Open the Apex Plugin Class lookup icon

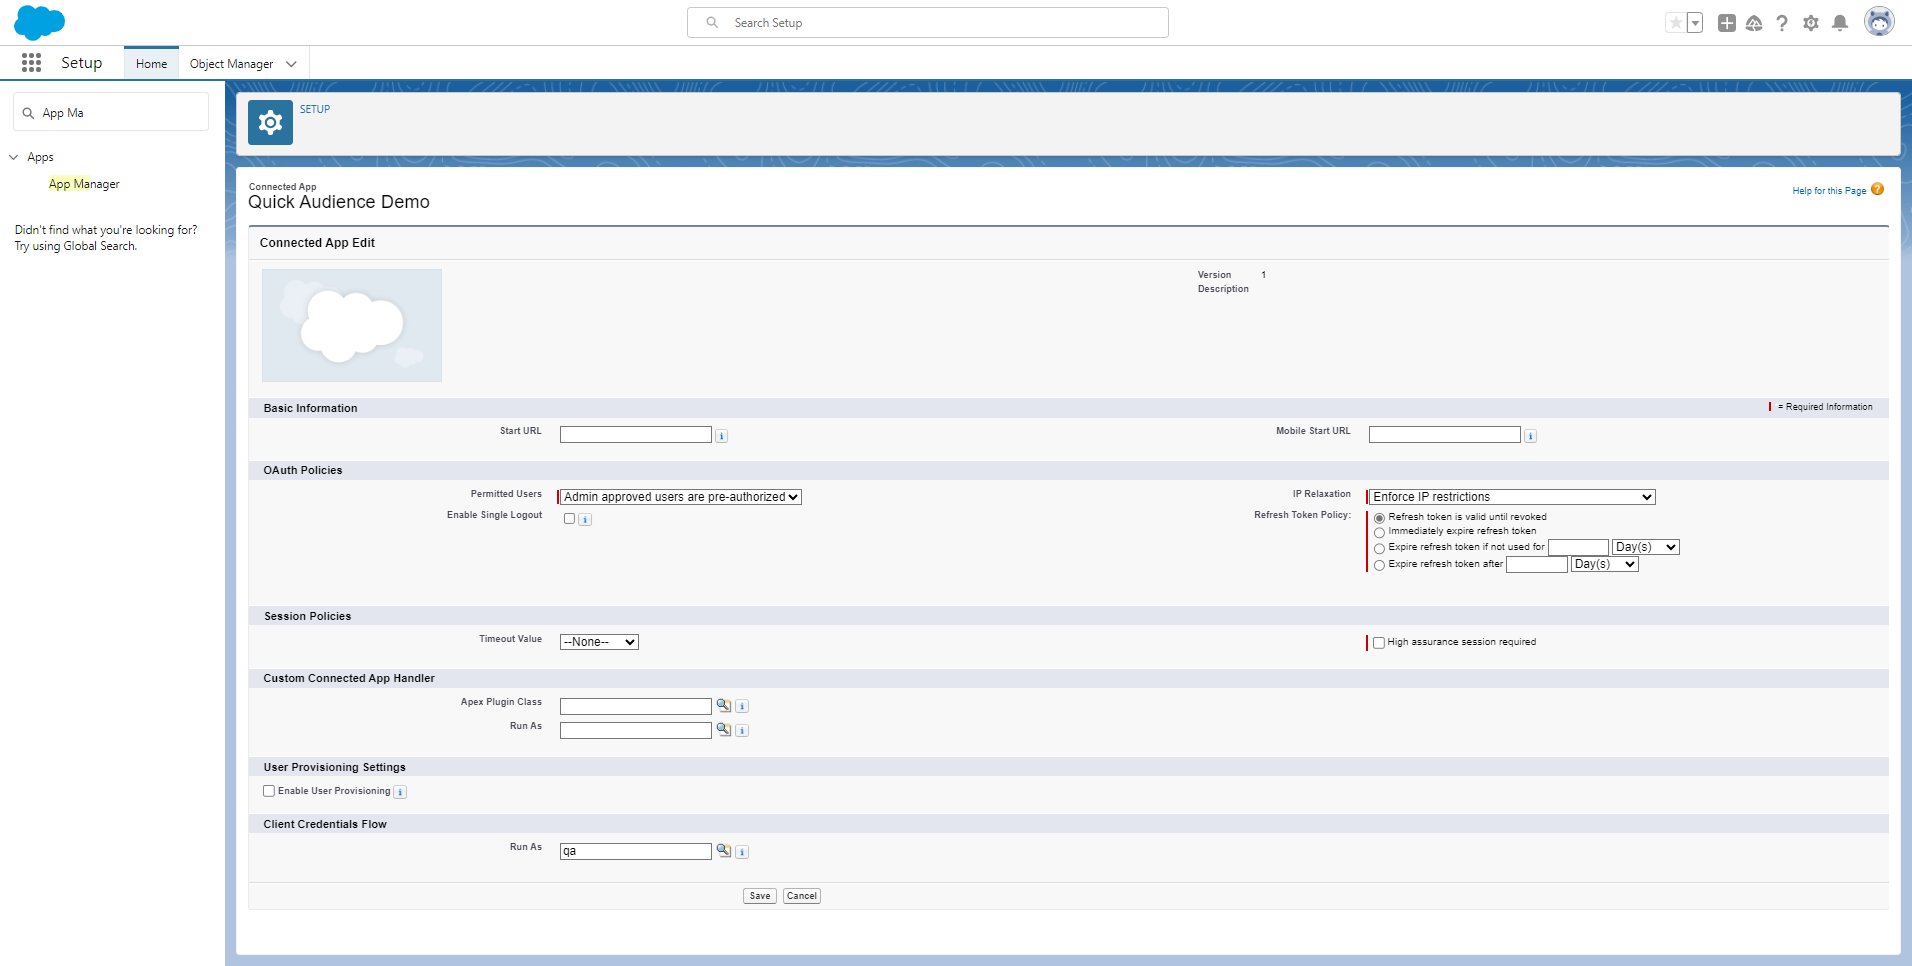click(x=724, y=705)
